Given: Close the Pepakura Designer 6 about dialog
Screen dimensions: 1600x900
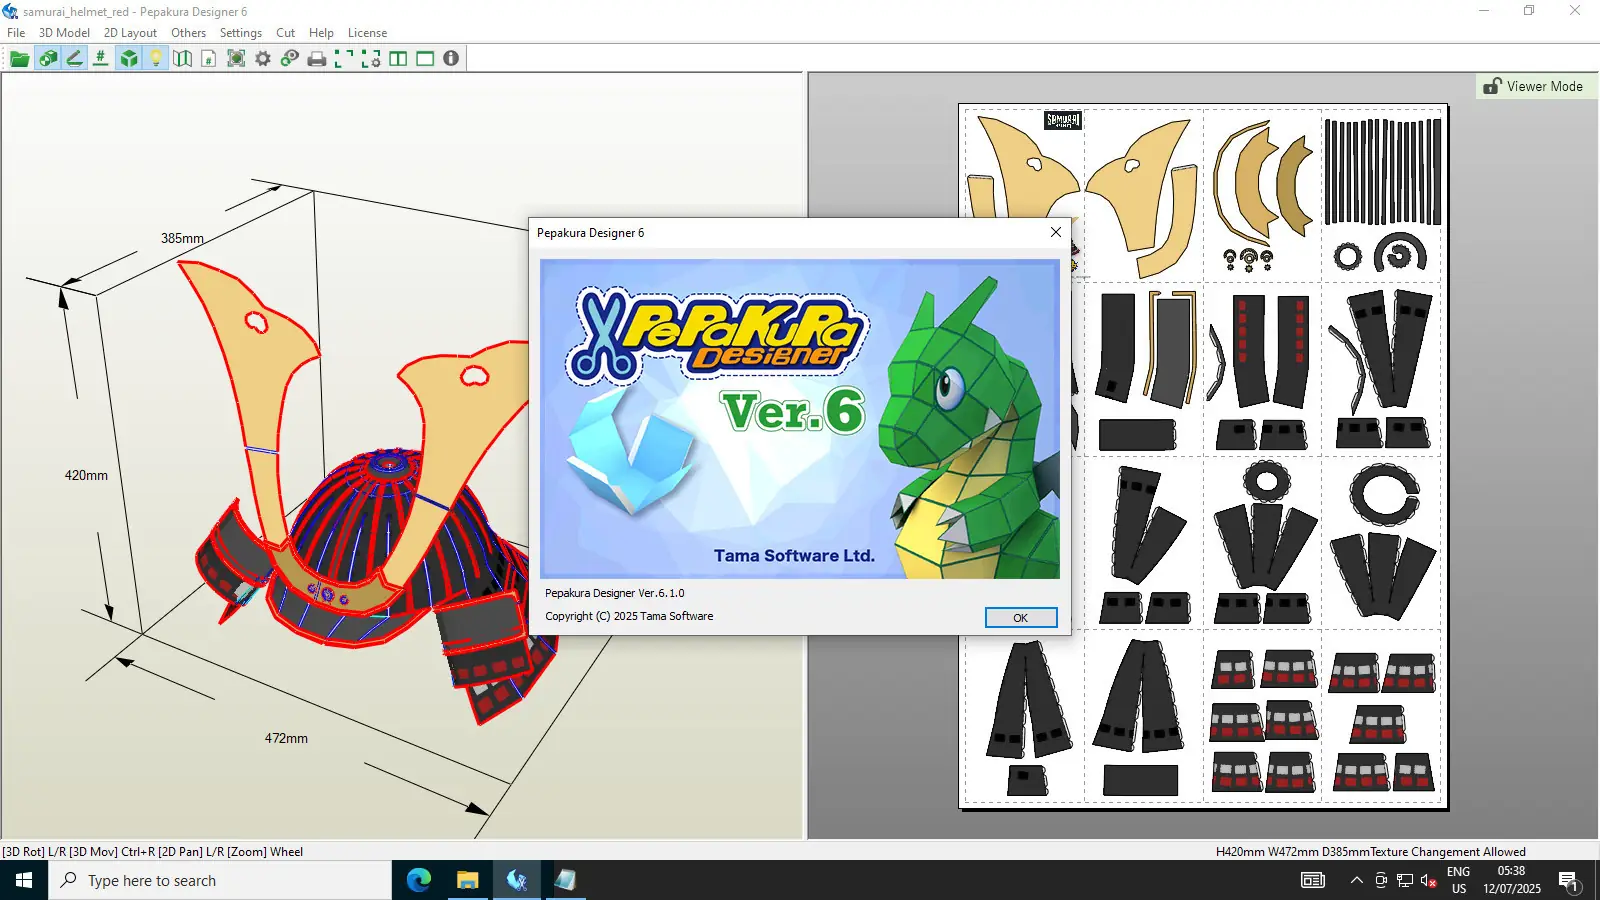Looking at the screenshot, I should (1055, 232).
